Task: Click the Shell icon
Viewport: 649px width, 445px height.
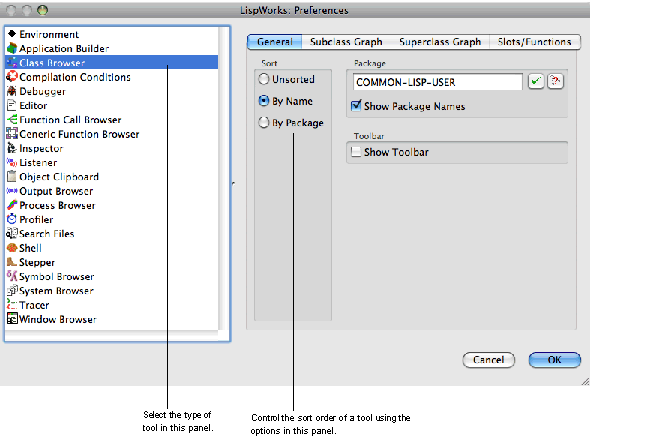Action: (x=12, y=248)
